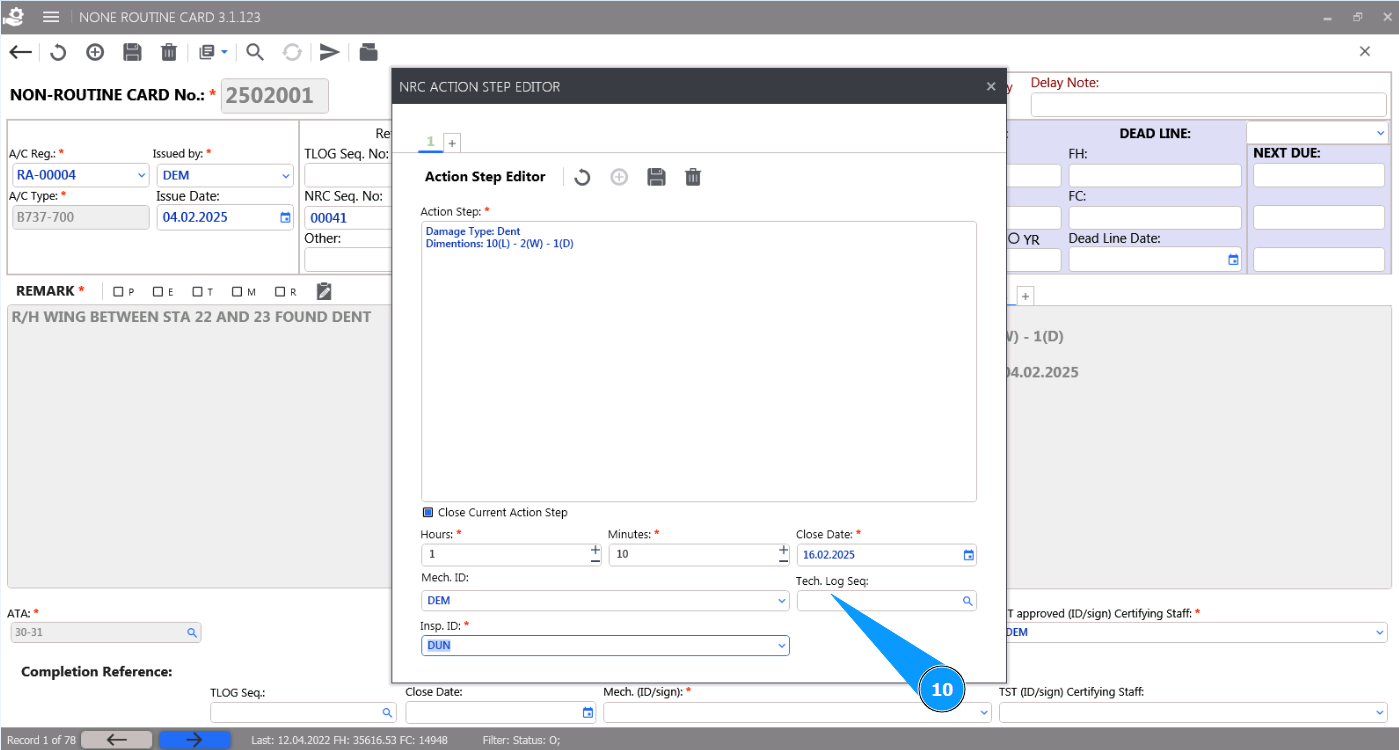Click the greyed add icon in Action Step Editor
Screen dimensions: 1399x750
(619, 177)
